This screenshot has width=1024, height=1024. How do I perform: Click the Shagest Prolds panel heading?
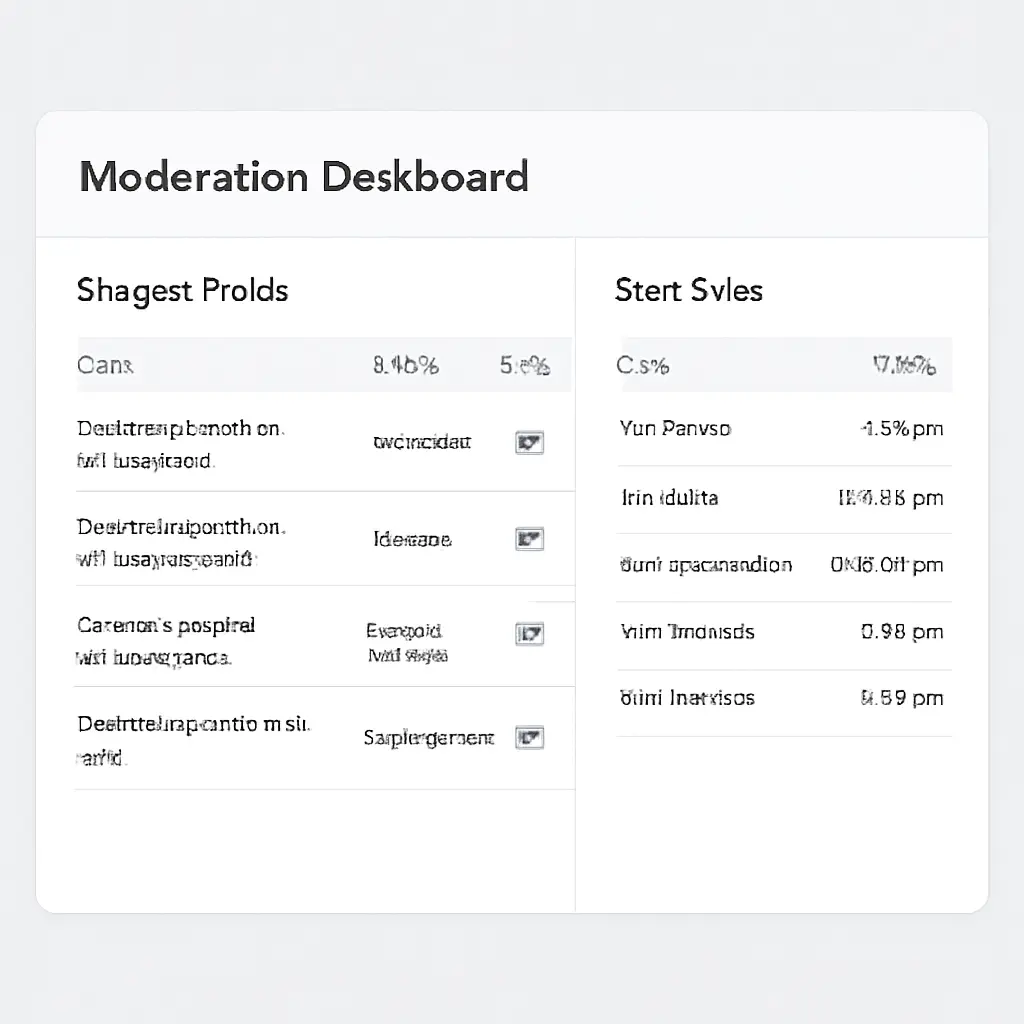182,291
